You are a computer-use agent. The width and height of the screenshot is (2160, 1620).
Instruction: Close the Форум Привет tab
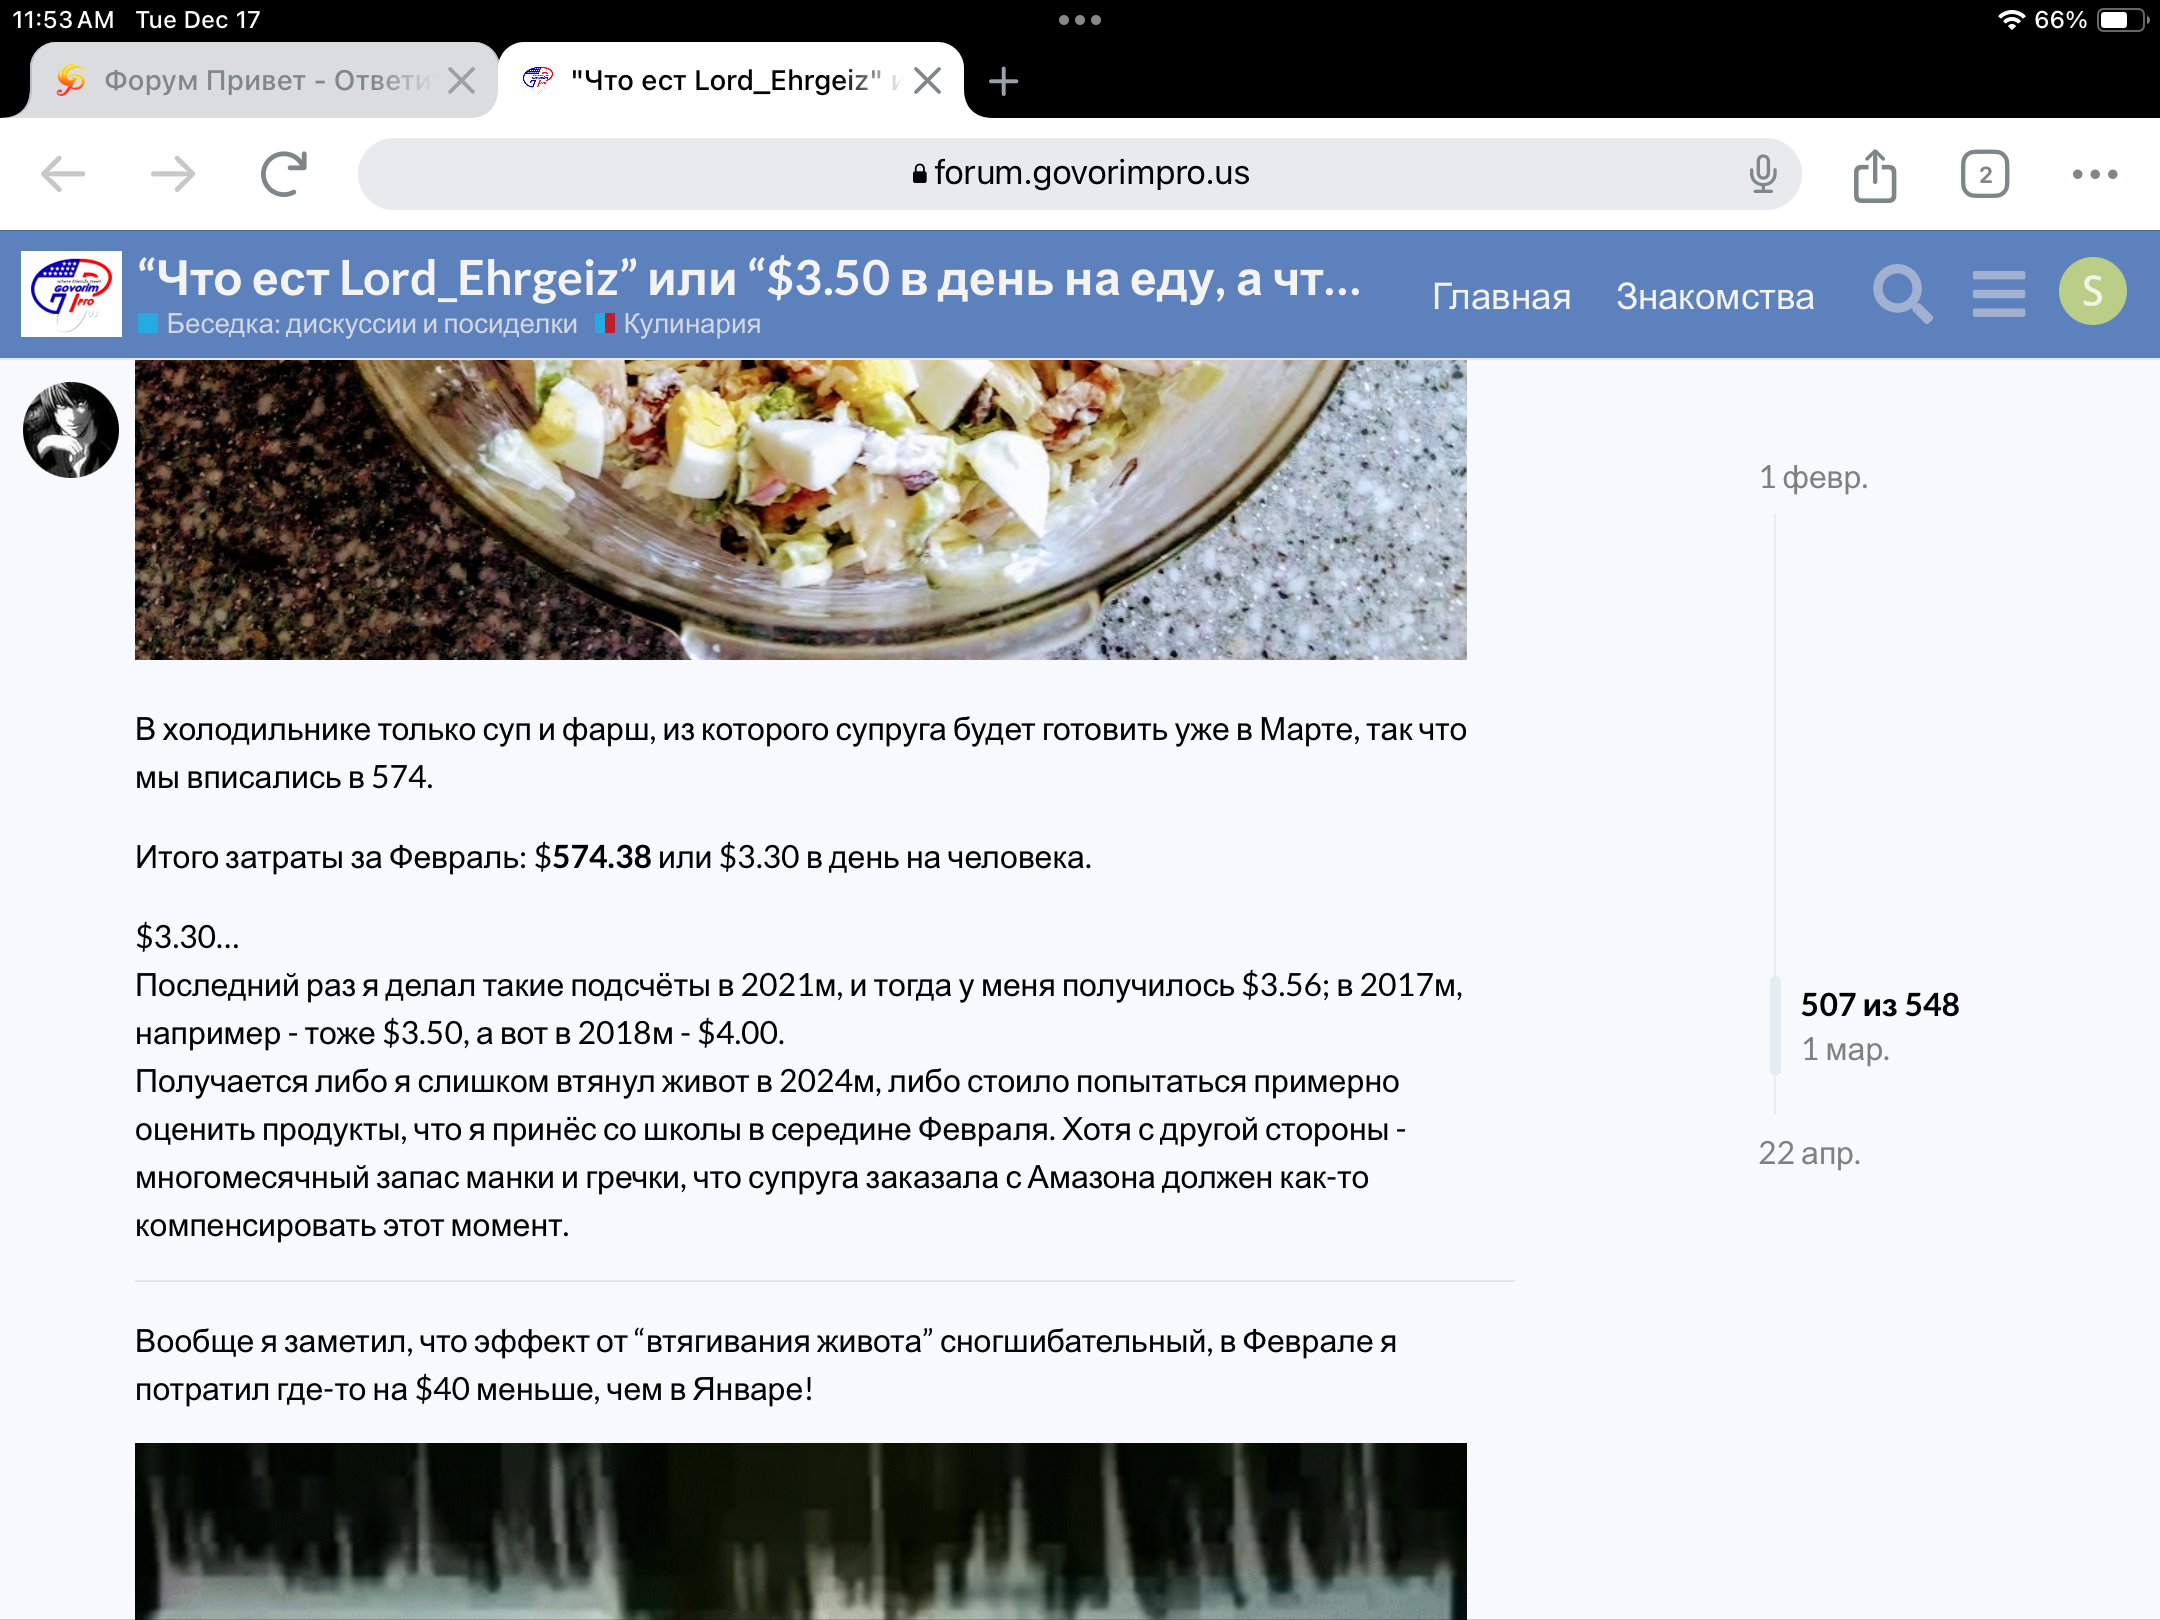click(x=461, y=80)
